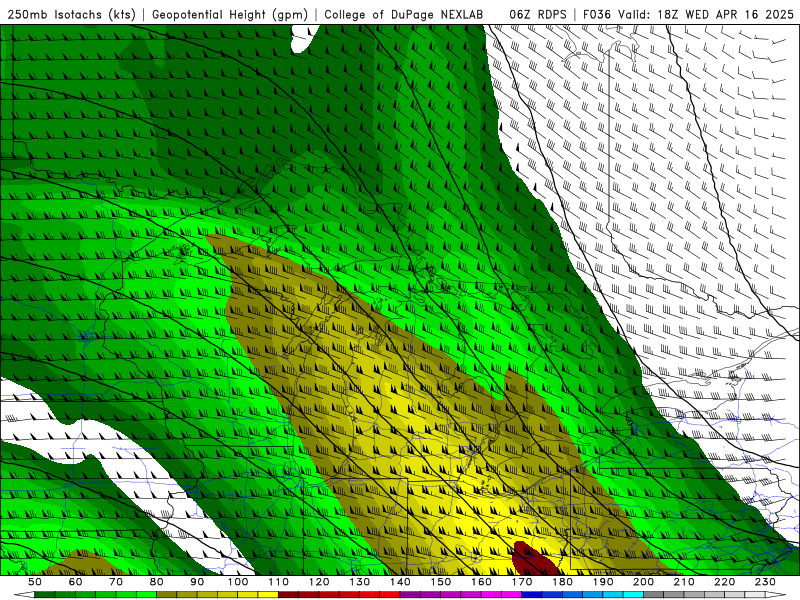Click the 'Valid: 18Z WED APR 16 2025' text

click(x=706, y=15)
